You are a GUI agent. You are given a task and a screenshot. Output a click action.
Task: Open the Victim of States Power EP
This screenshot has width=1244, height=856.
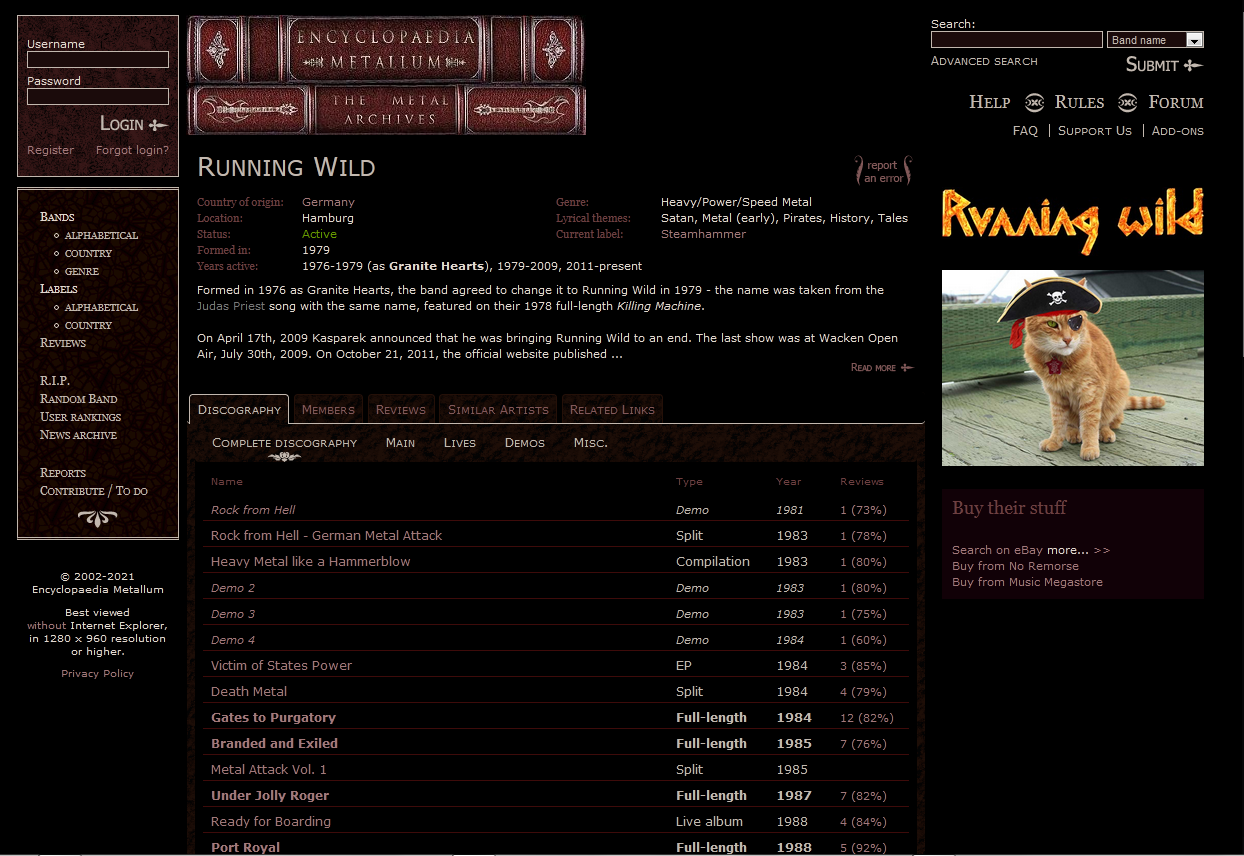click(281, 666)
